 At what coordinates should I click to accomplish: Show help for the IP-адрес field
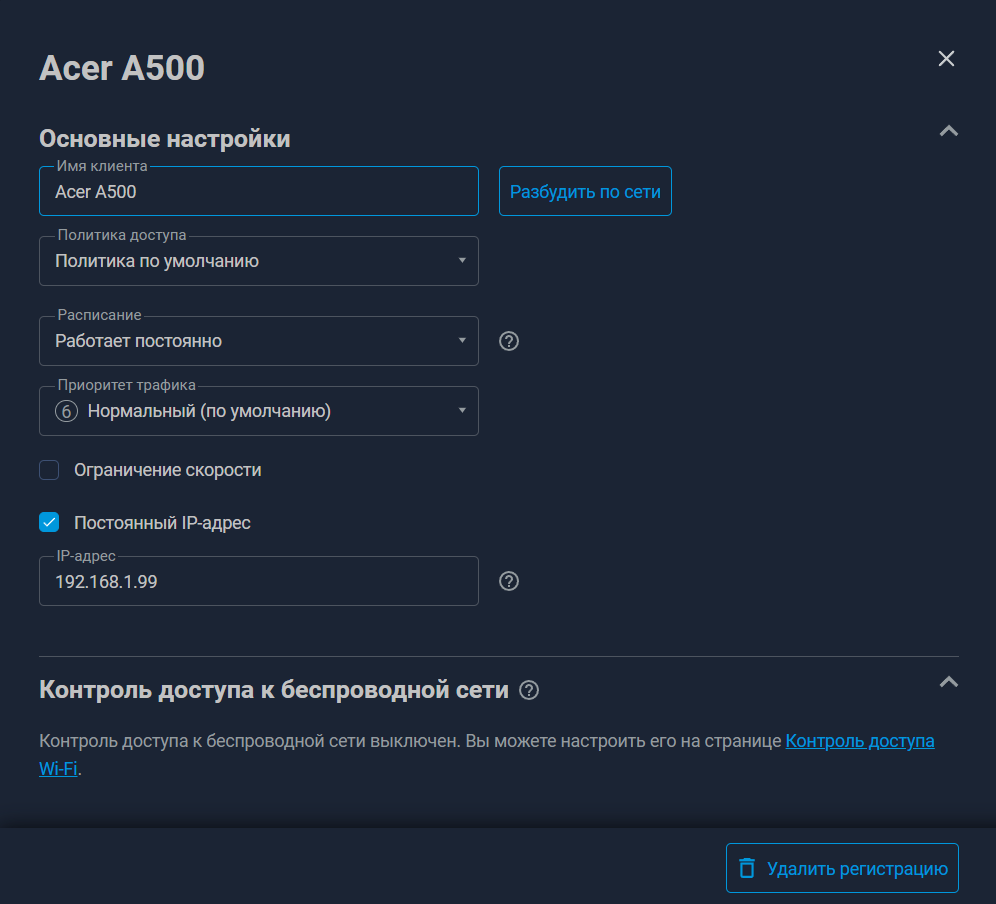click(509, 581)
